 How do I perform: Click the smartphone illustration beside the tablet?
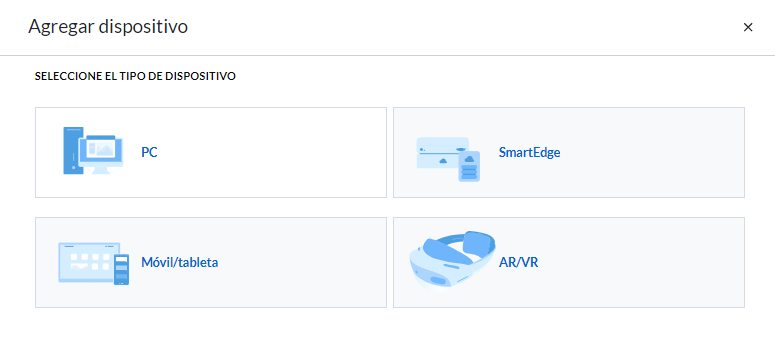(121, 269)
